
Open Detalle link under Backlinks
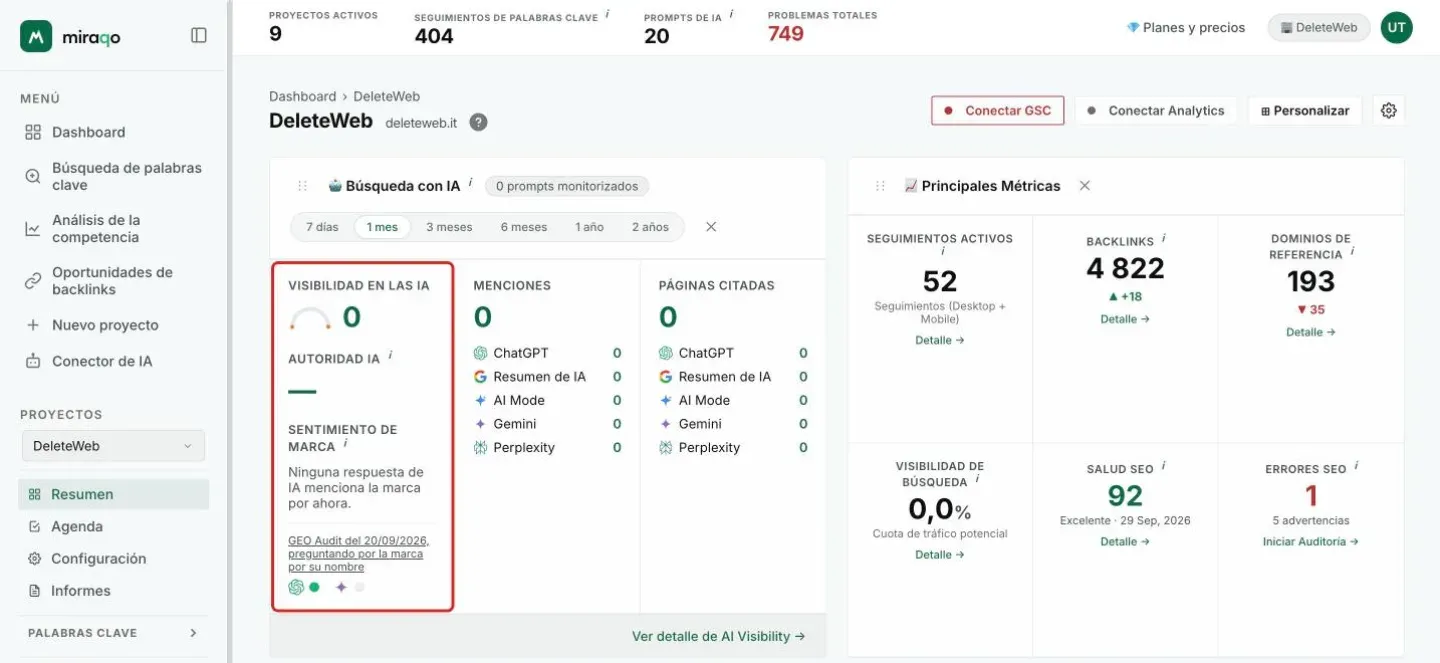[1125, 319]
